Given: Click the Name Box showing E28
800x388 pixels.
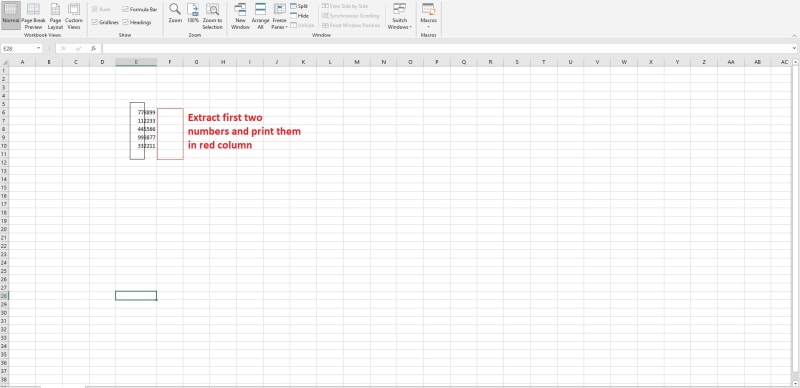Looking at the screenshot, I should coord(18,48).
